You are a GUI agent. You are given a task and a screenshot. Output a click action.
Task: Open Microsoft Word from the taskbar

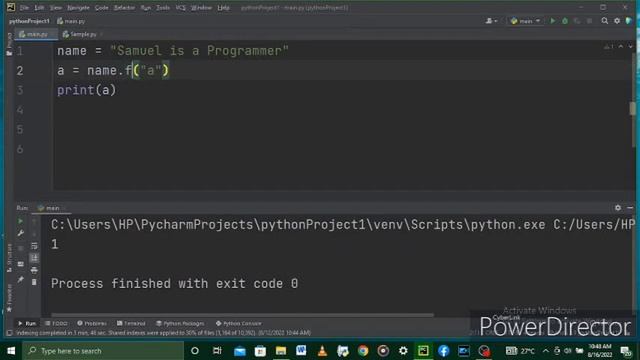pos(301,351)
